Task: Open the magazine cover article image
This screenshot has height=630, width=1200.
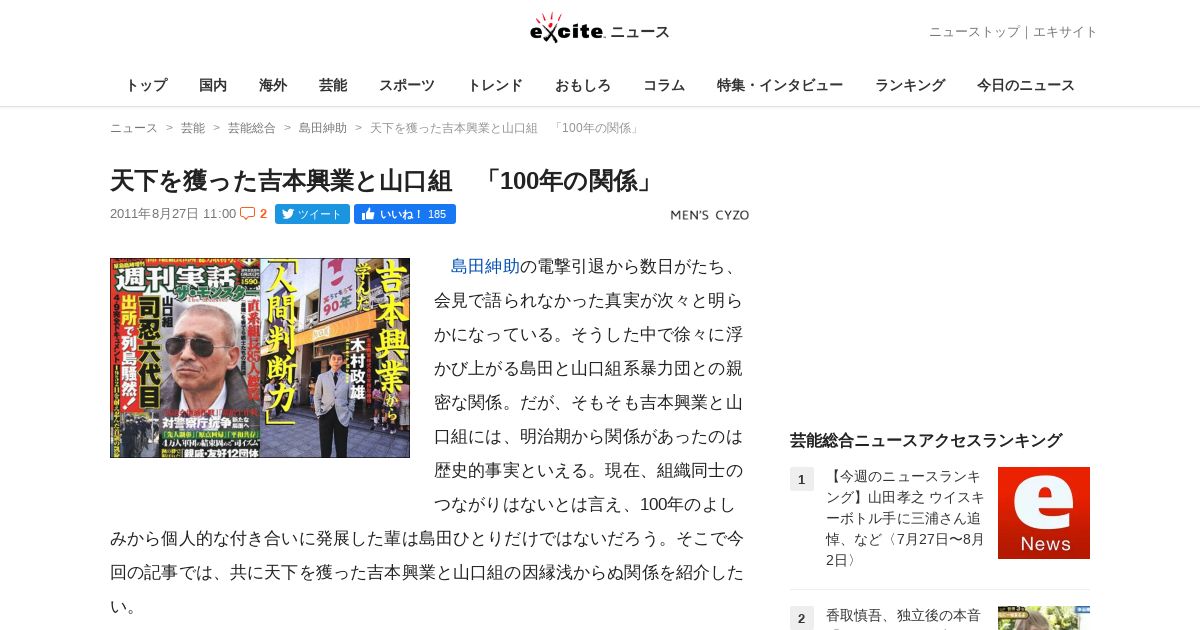Action: (x=260, y=358)
